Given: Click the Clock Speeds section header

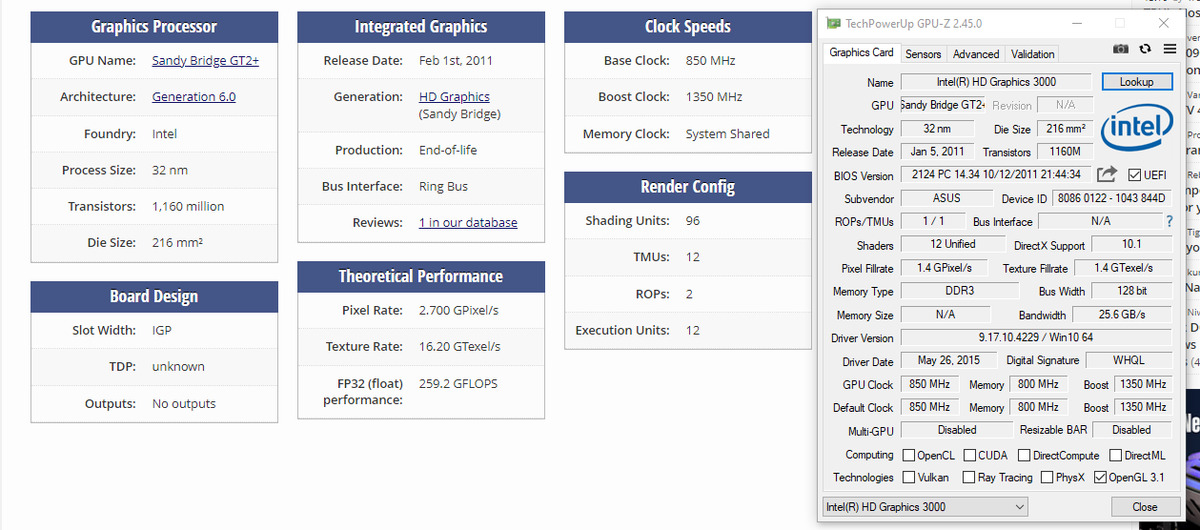Looking at the screenshot, I should coord(688,27).
